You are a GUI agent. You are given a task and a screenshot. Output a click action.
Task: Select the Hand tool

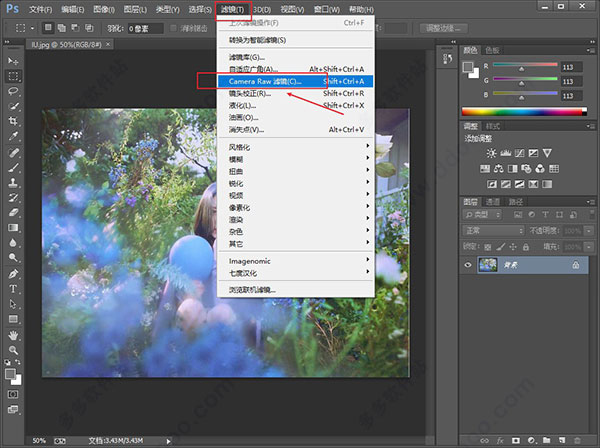click(13, 336)
